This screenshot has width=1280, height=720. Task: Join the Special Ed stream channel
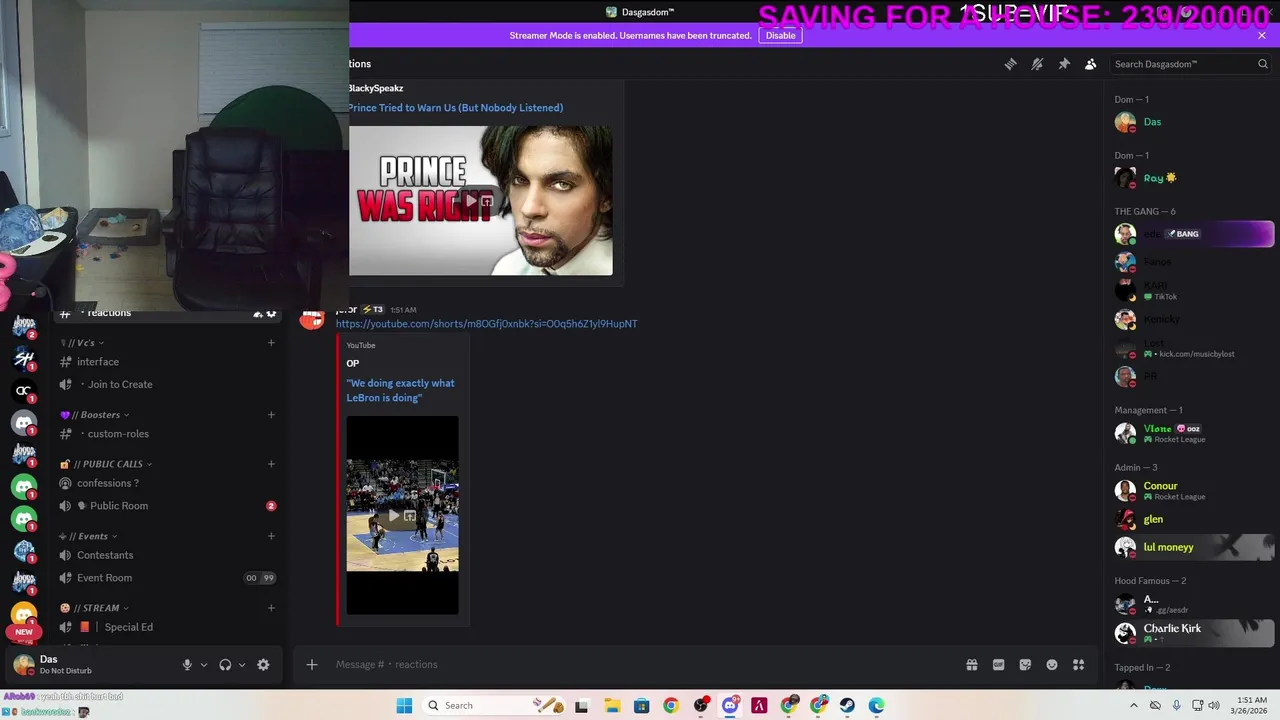(x=168, y=627)
